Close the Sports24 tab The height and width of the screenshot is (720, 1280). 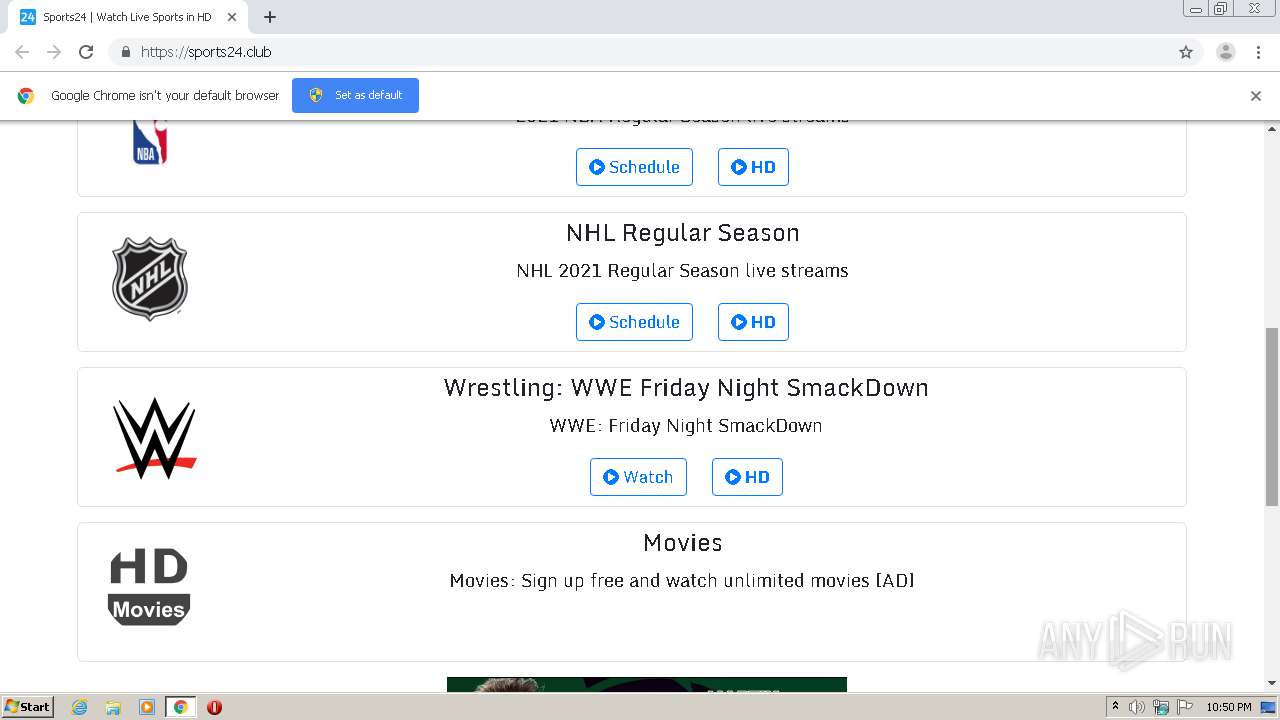(232, 17)
